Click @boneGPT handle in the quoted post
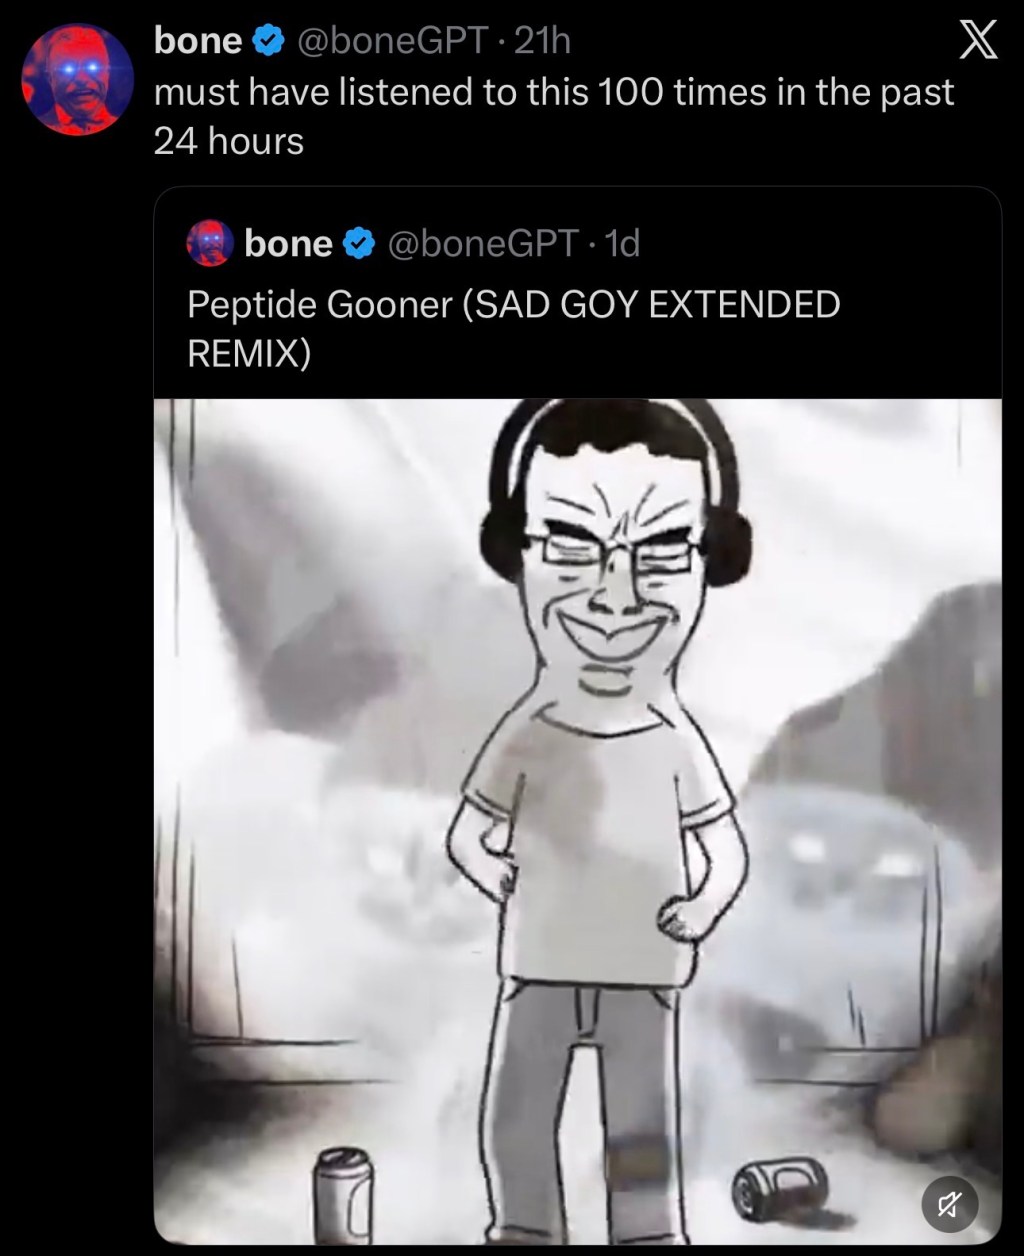 (481, 243)
